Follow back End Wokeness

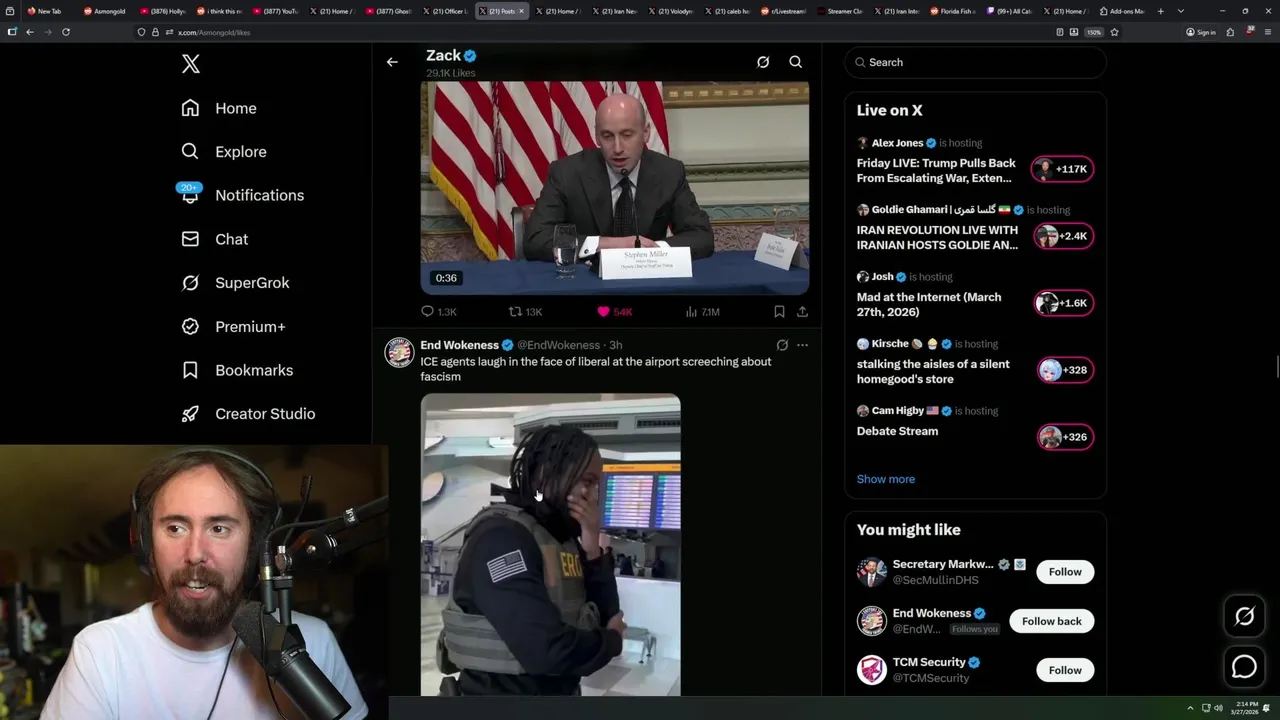tap(1051, 621)
